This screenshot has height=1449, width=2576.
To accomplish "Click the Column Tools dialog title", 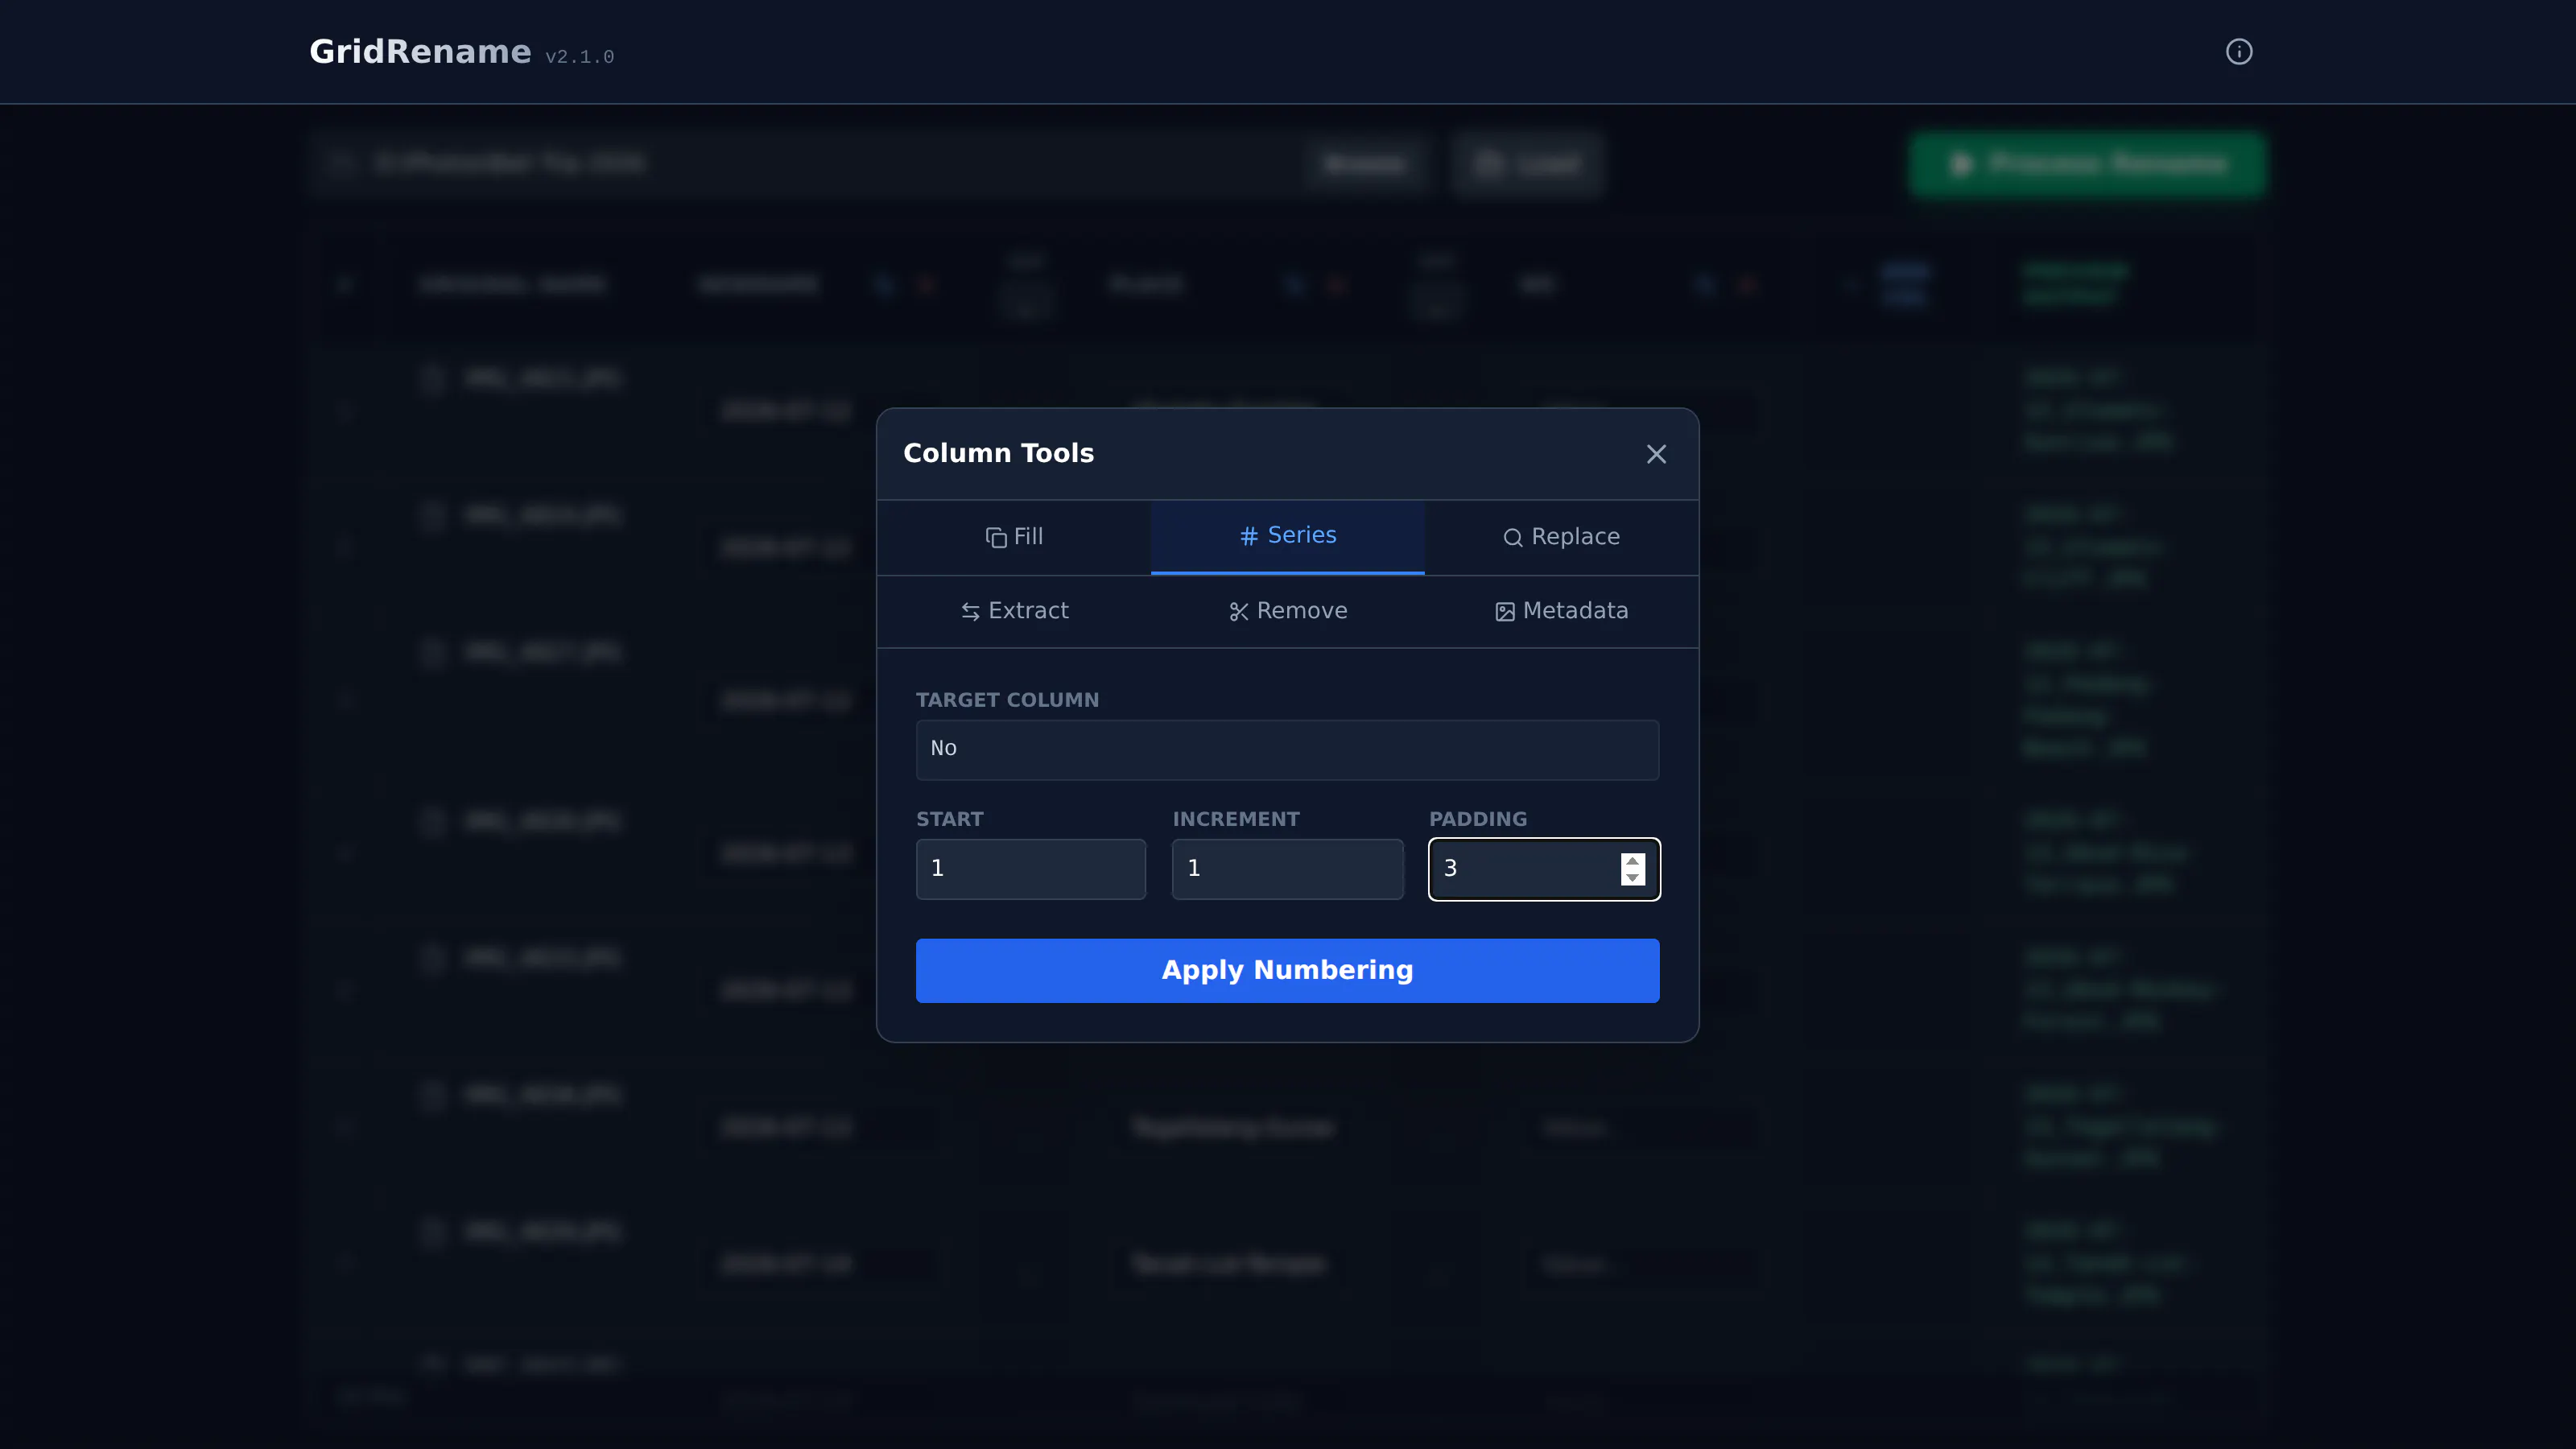I will (998, 453).
